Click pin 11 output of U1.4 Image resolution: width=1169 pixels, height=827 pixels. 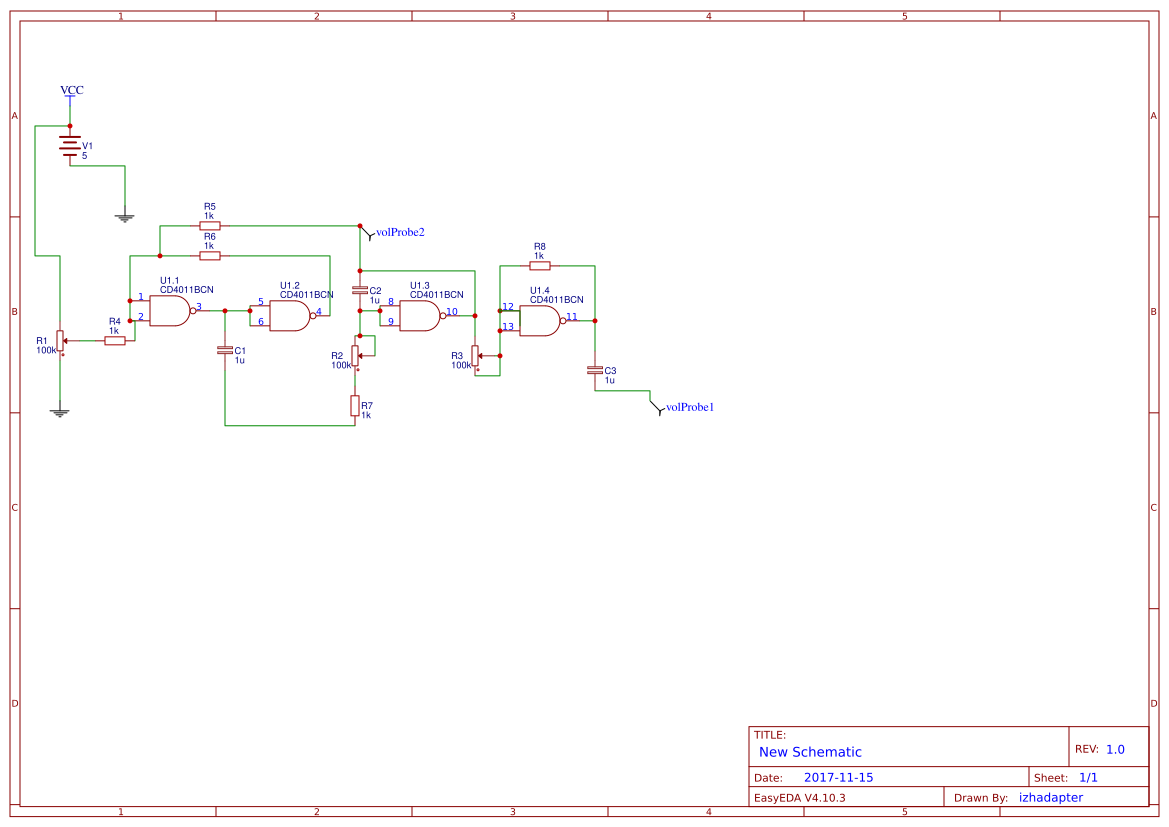click(x=572, y=317)
